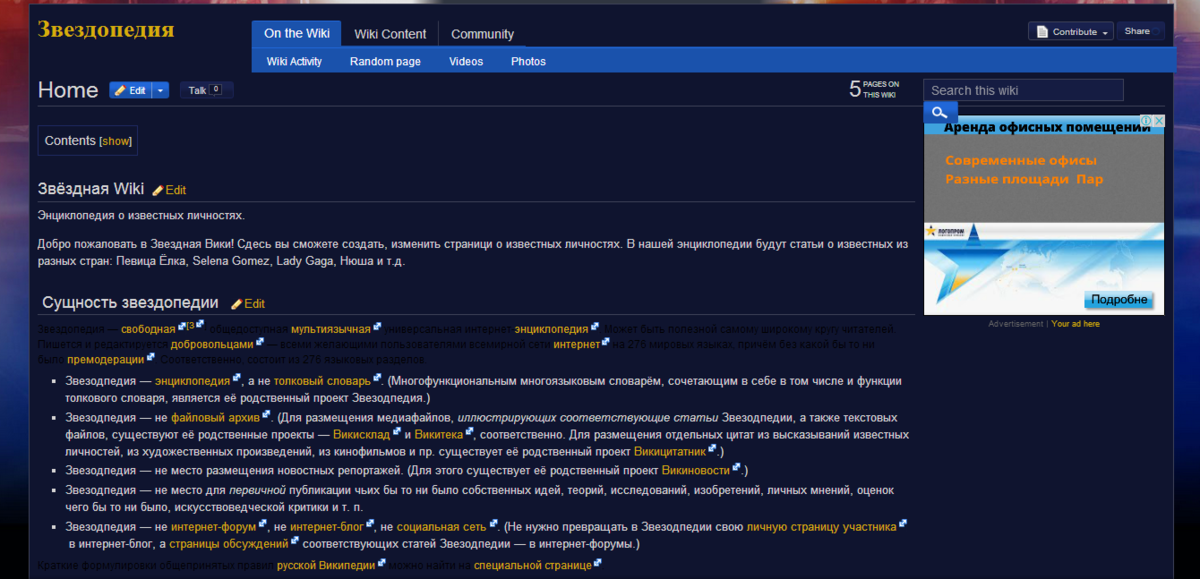Go to Wiki Activity

coord(294,61)
